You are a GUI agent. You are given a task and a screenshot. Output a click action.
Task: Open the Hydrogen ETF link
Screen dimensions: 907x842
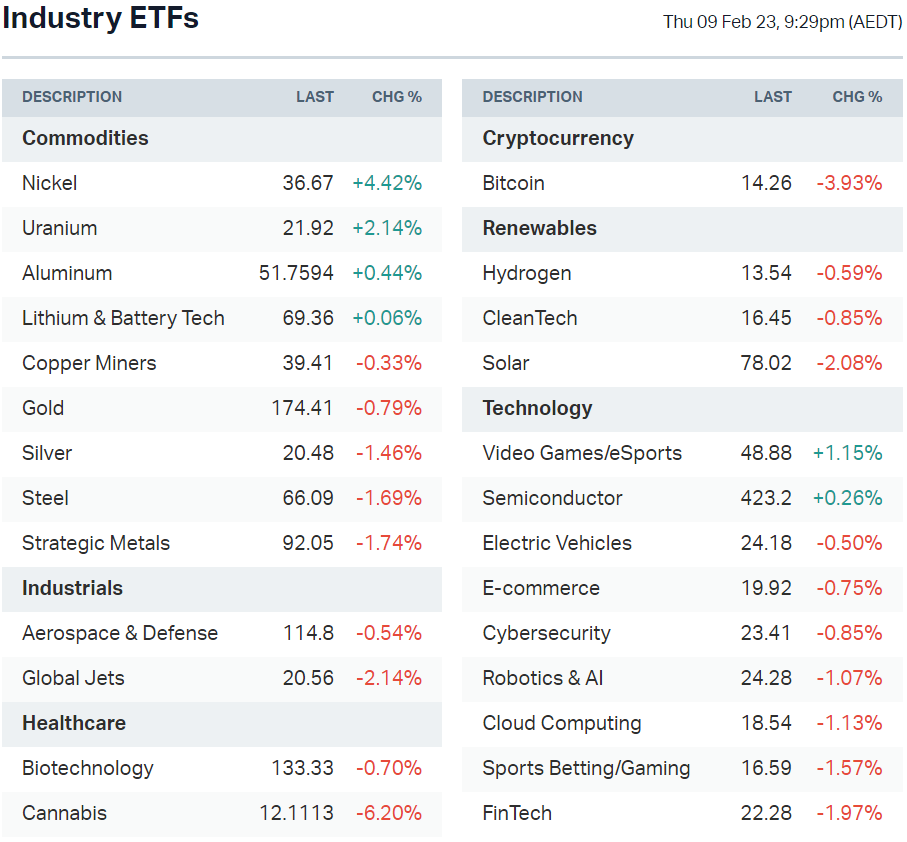click(x=527, y=273)
